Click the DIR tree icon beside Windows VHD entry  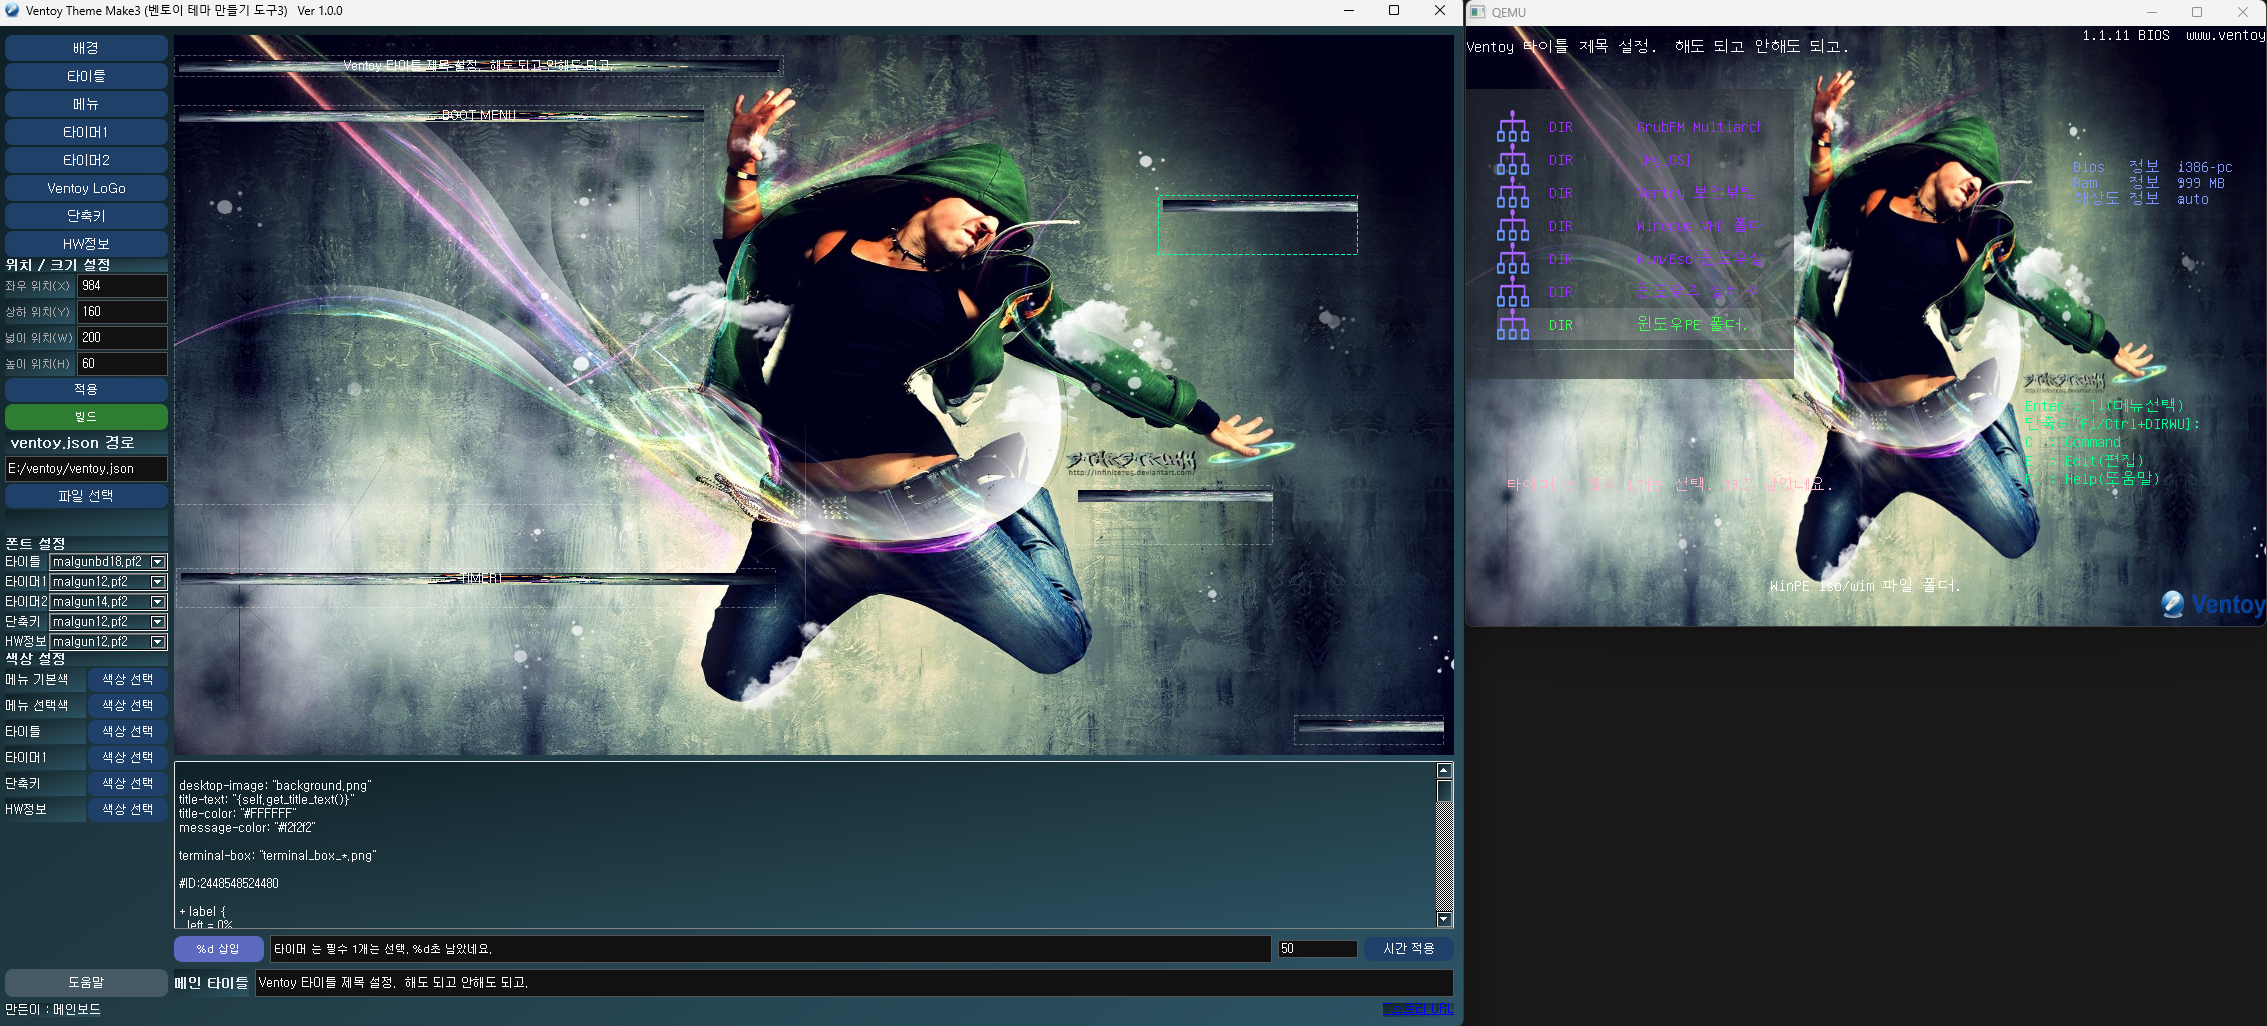tap(1512, 226)
